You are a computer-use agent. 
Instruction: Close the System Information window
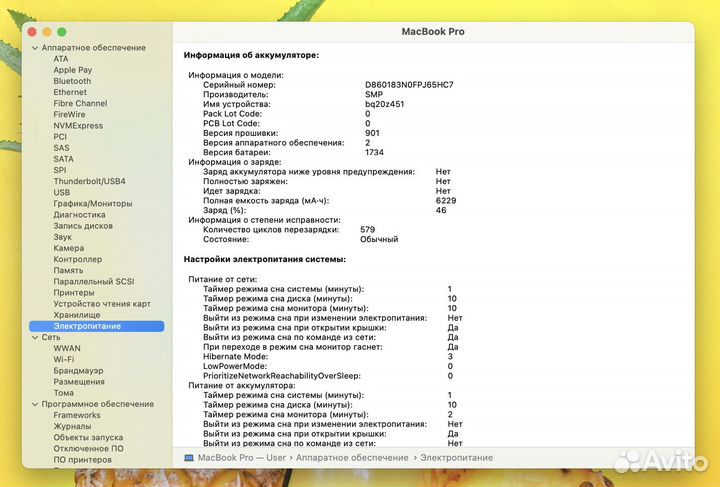tap(32, 32)
